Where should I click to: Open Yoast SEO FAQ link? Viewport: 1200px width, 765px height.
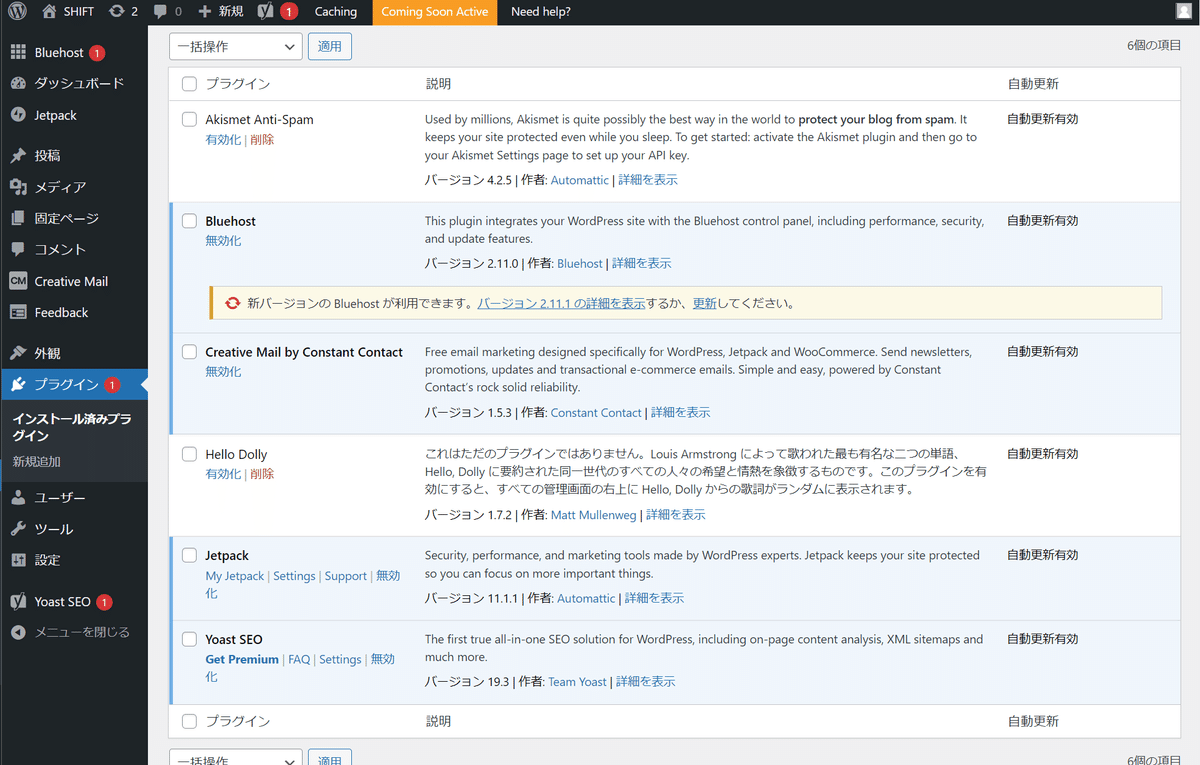point(299,660)
